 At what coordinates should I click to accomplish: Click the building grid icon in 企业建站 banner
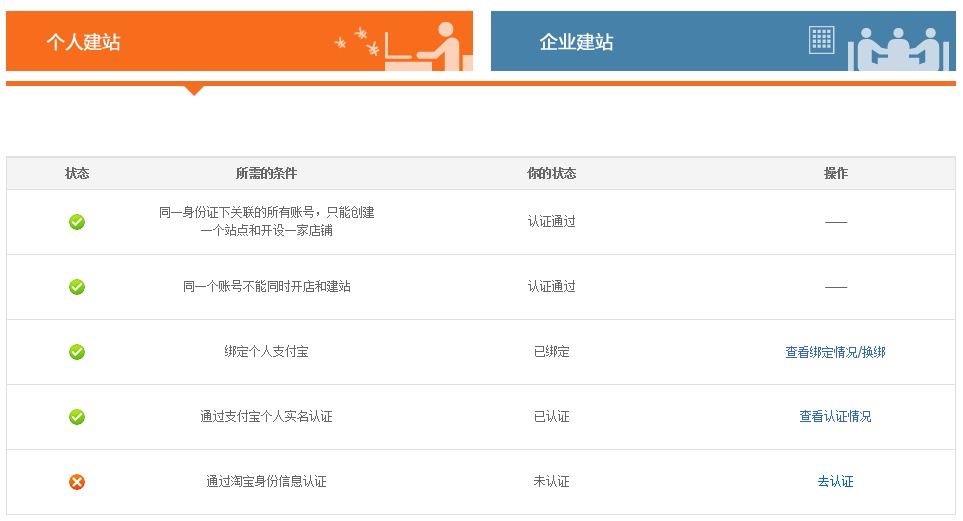821,40
